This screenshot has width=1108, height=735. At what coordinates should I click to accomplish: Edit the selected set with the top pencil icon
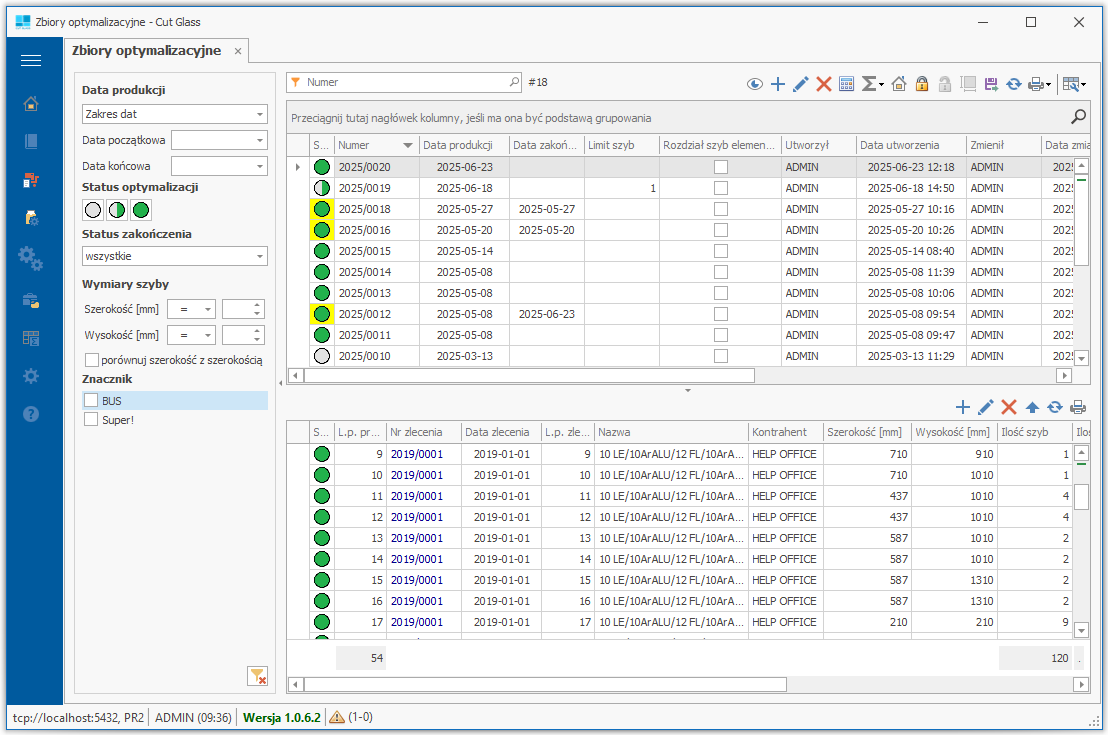pyautogui.click(x=801, y=84)
